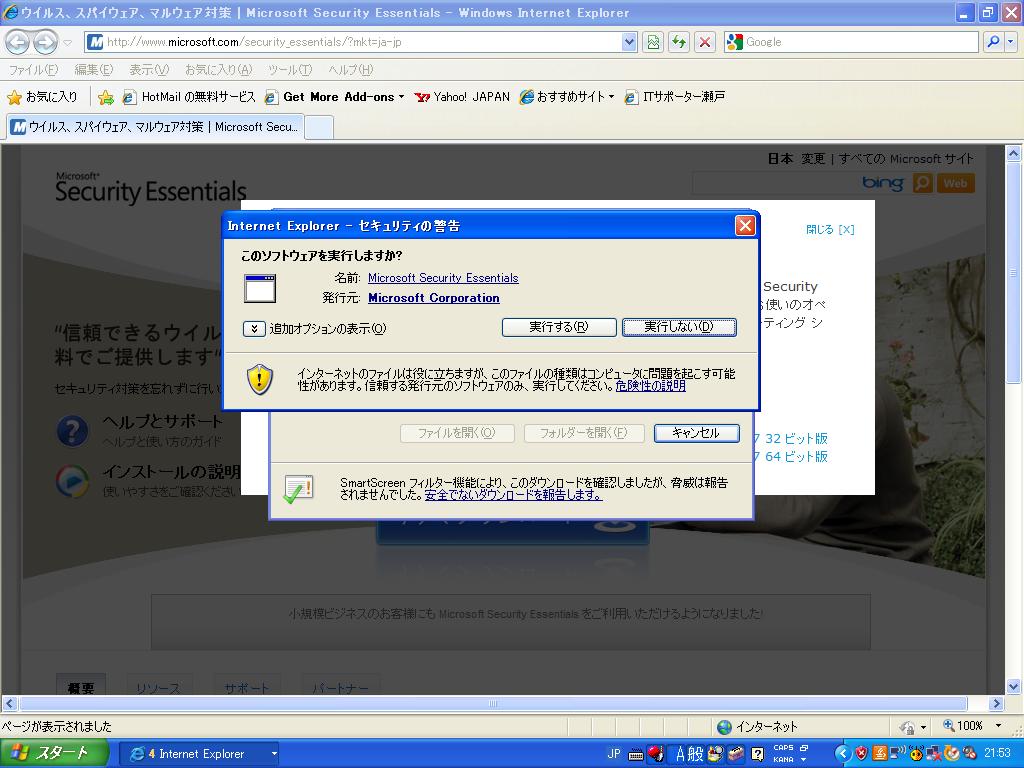Open a new blank tab
The width and height of the screenshot is (1024, 768).
[319, 127]
